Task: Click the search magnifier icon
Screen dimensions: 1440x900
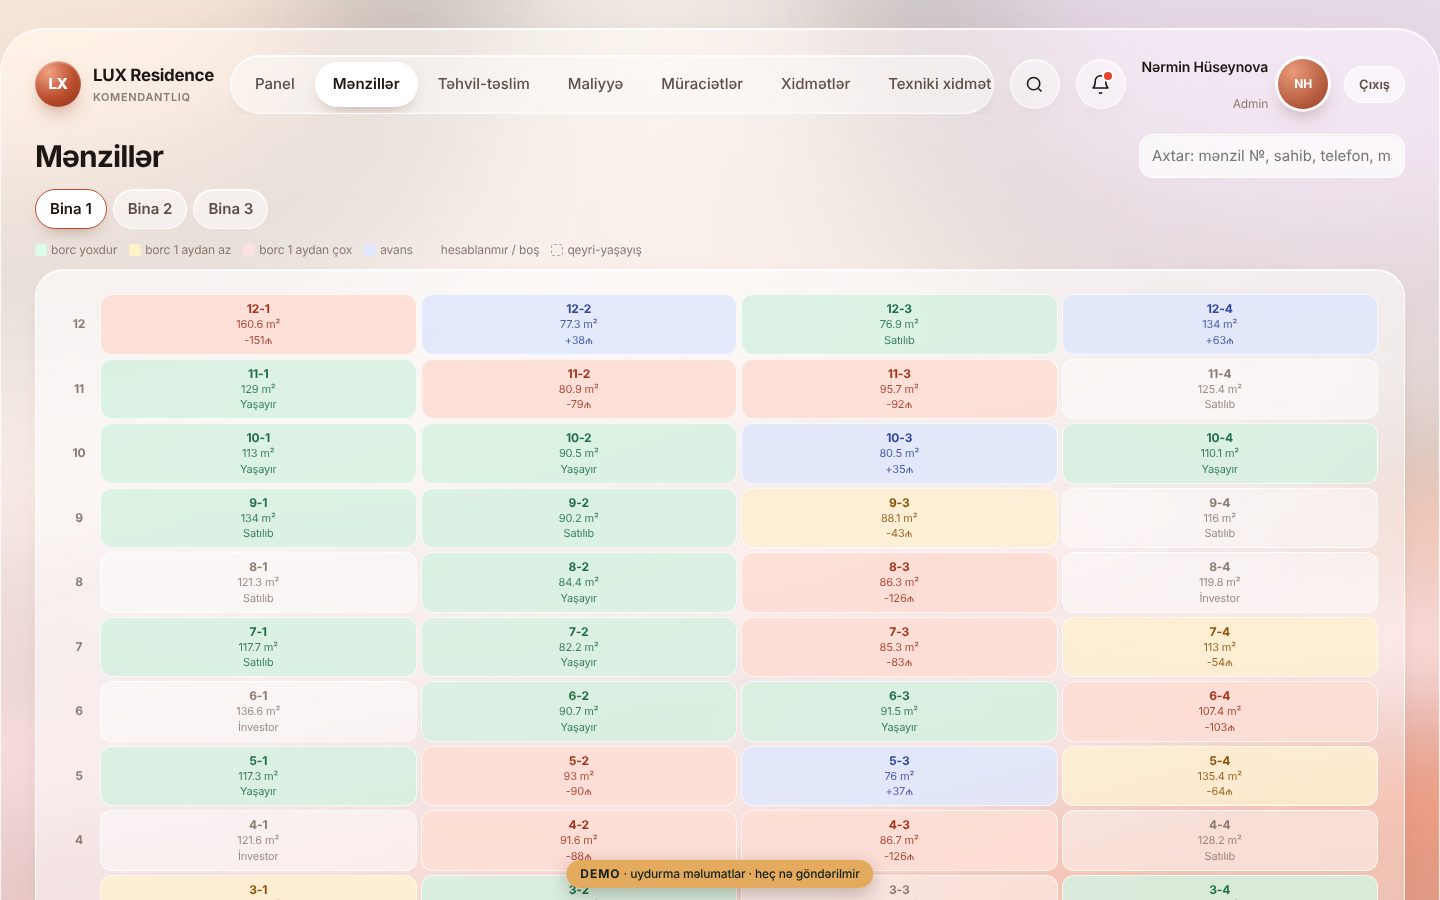Action: [x=1034, y=85]
